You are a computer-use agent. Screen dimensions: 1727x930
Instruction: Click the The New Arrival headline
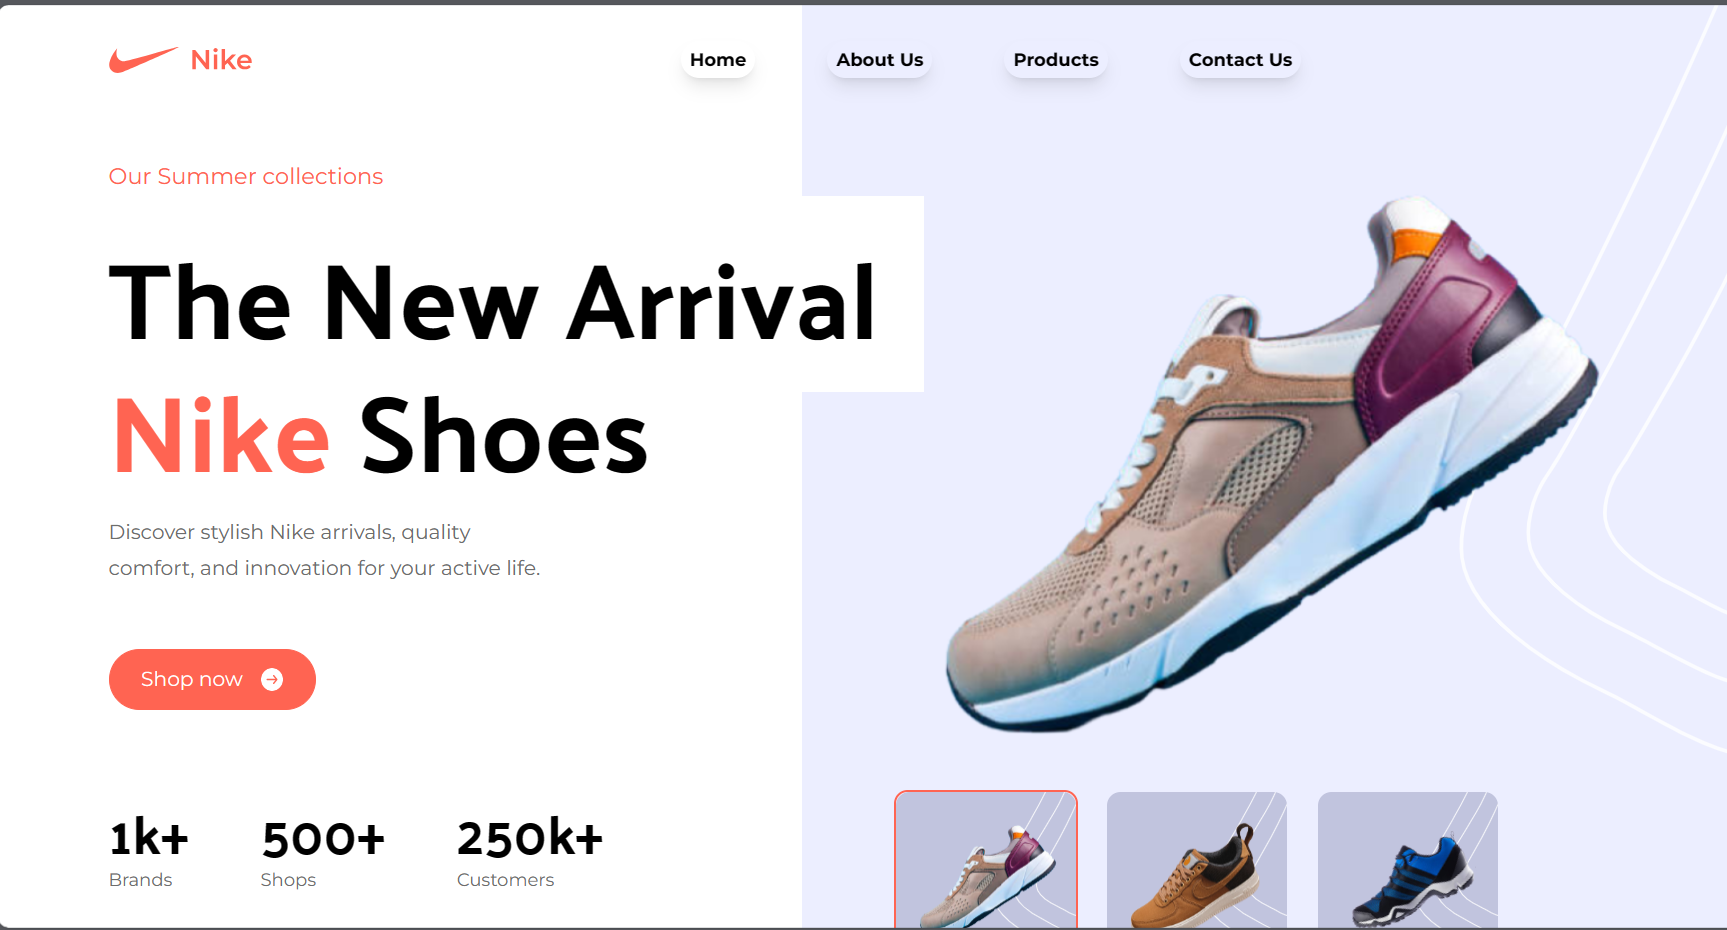pyautogui.click(x=493, y=303)
